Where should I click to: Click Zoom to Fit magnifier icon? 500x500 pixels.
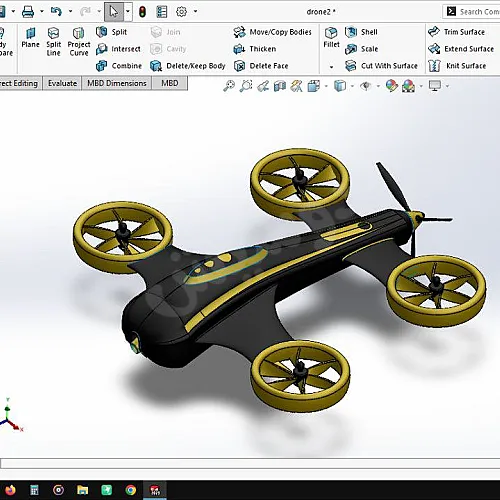pos(229,86)
